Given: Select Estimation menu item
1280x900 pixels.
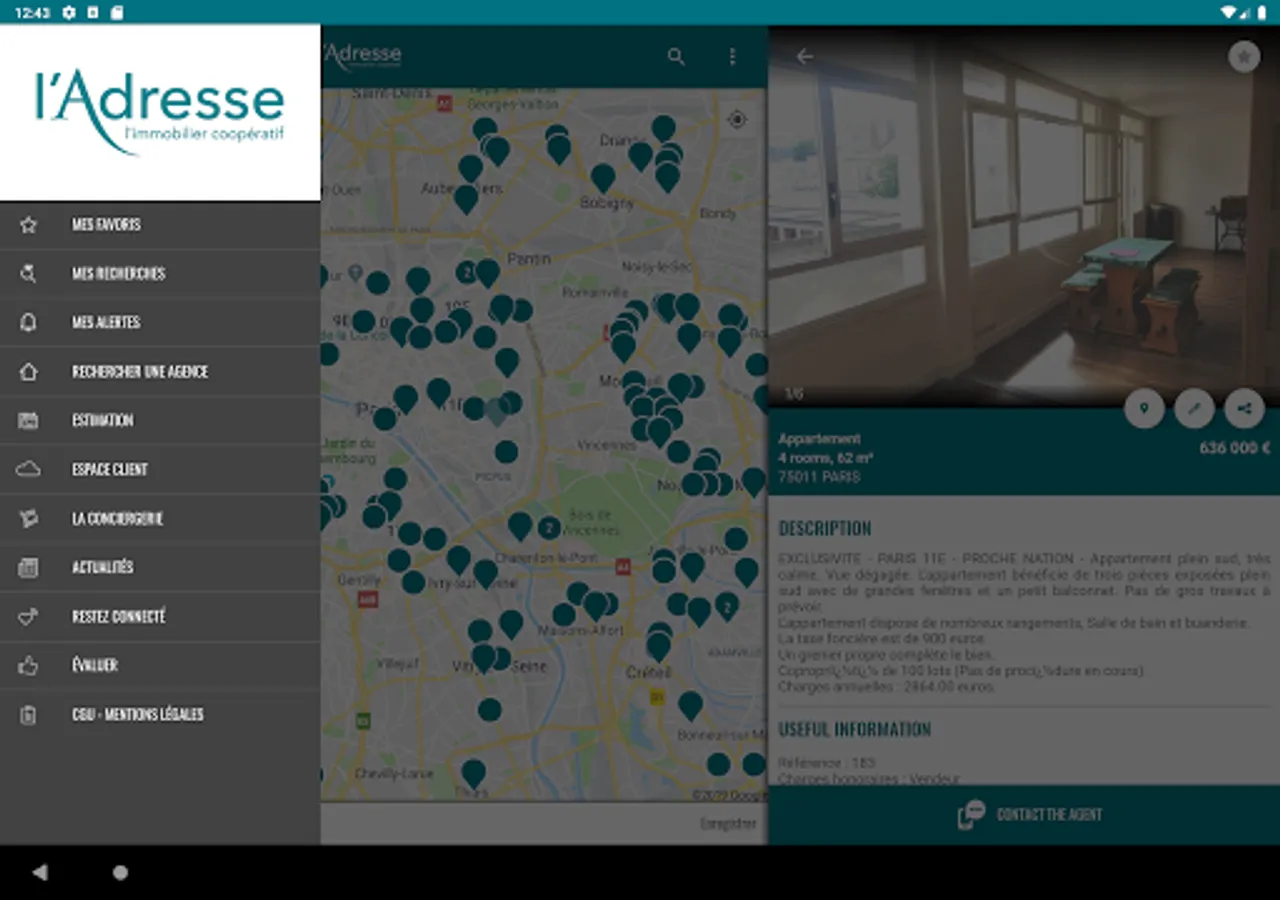Looking at the screenshot, I should coord(160,421).
